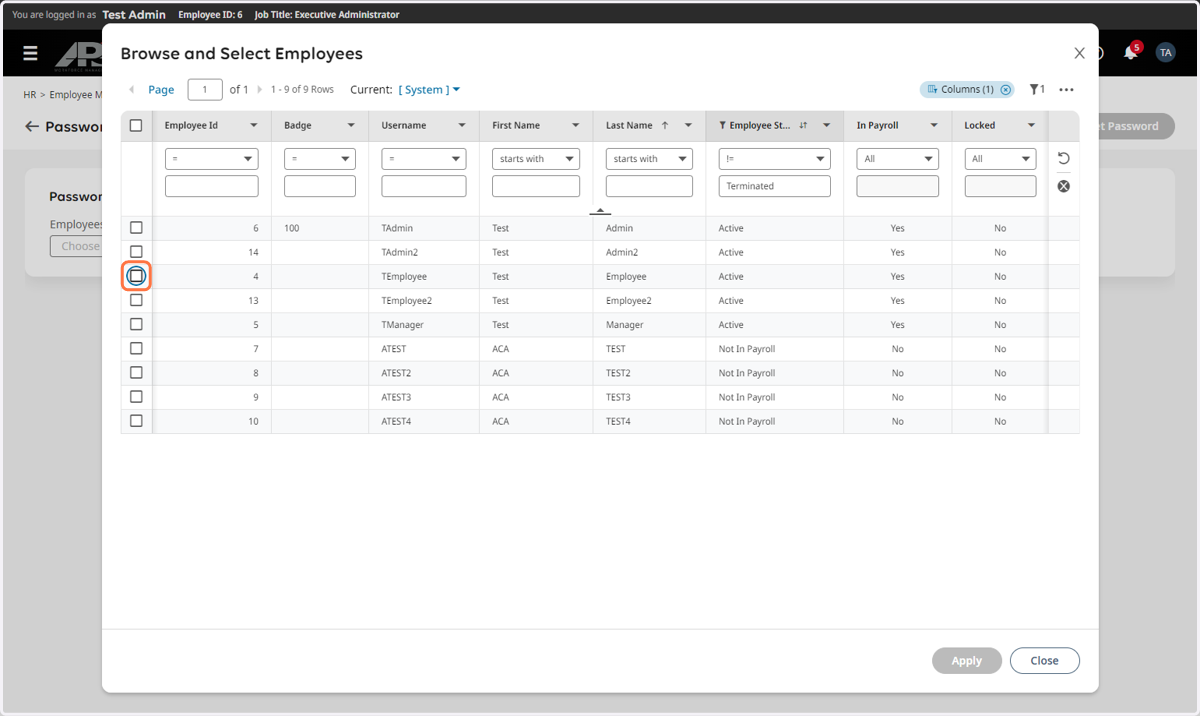Open the Username column menu arrow
The height and width of the screenshot is (716, 1200).
tap(462, 126)
